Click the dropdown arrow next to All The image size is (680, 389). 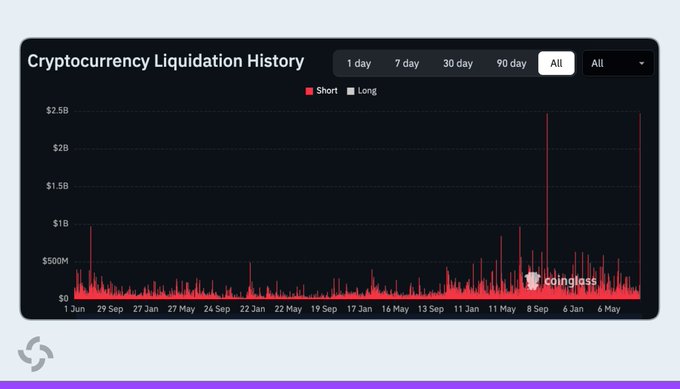pos(641,63)
